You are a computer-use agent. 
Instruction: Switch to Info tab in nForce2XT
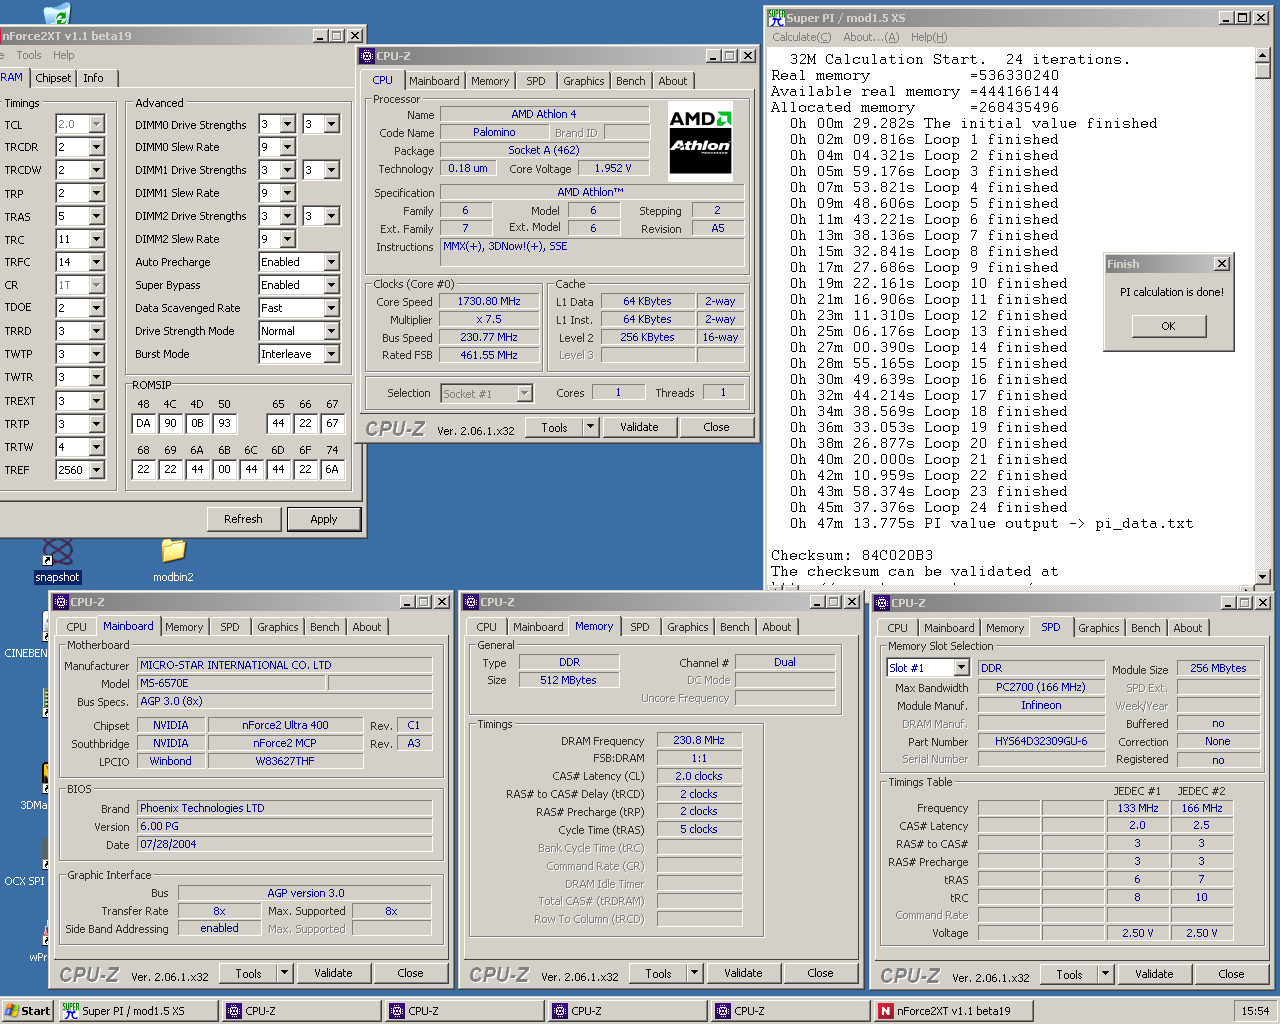(x=93, y=78)
